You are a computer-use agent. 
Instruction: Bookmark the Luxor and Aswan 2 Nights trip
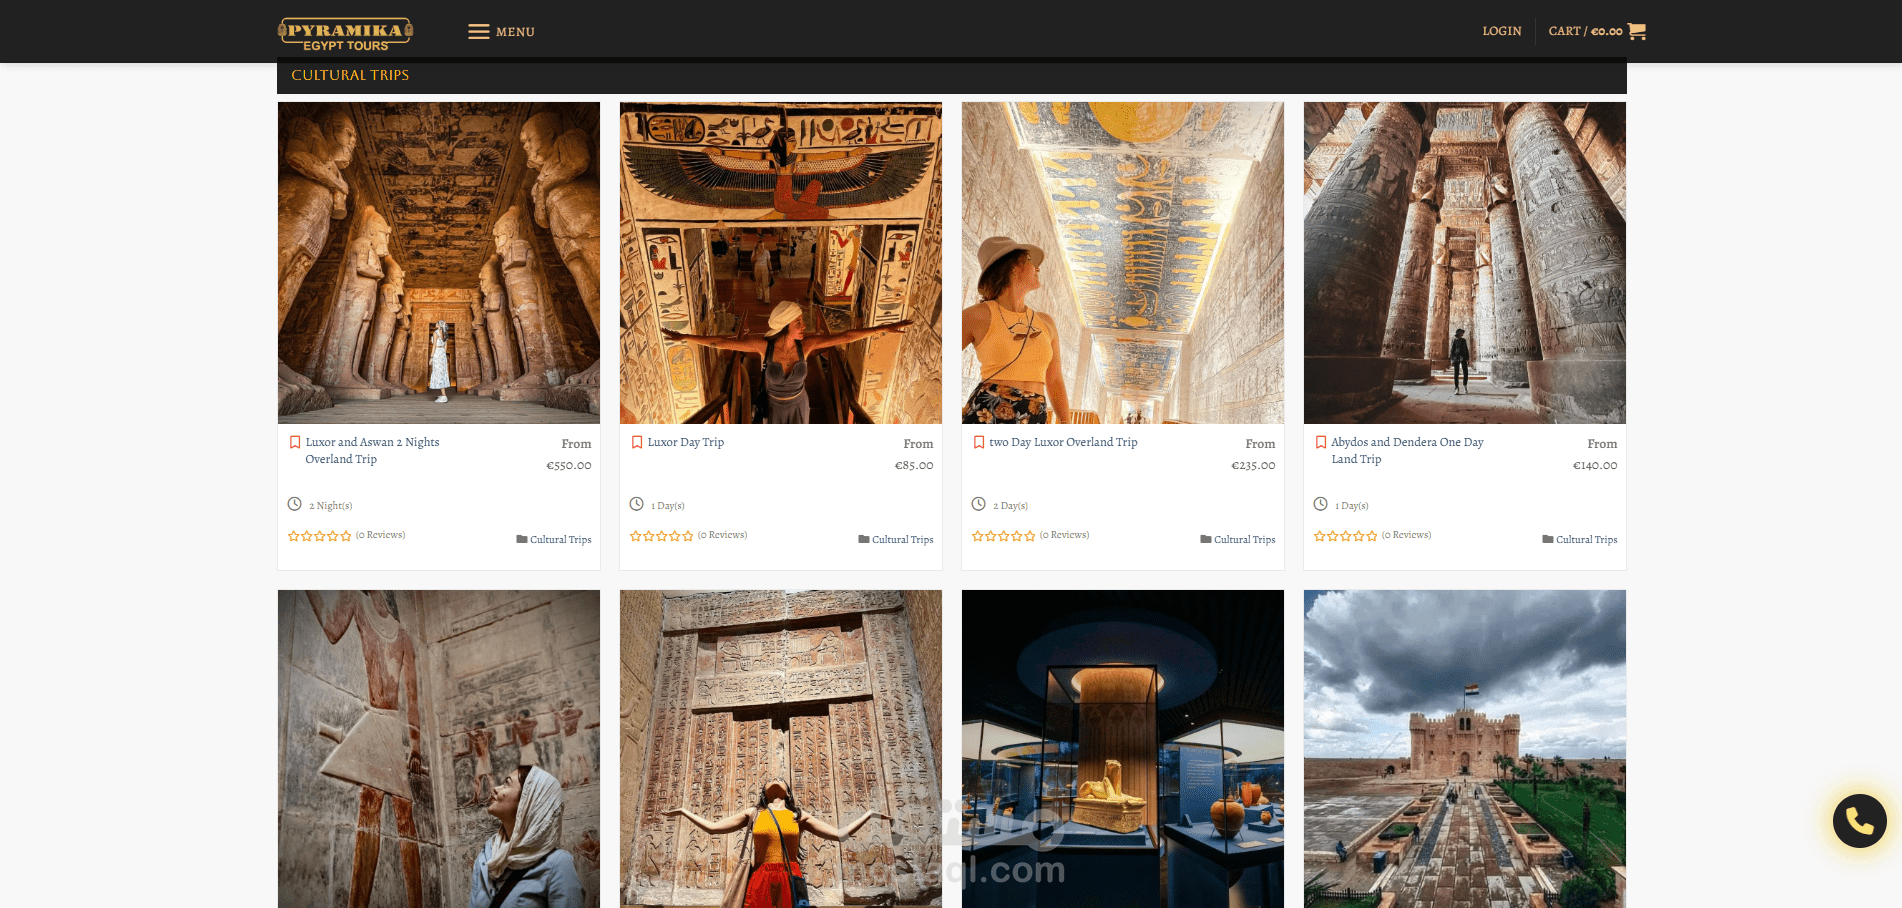point(295,442)
